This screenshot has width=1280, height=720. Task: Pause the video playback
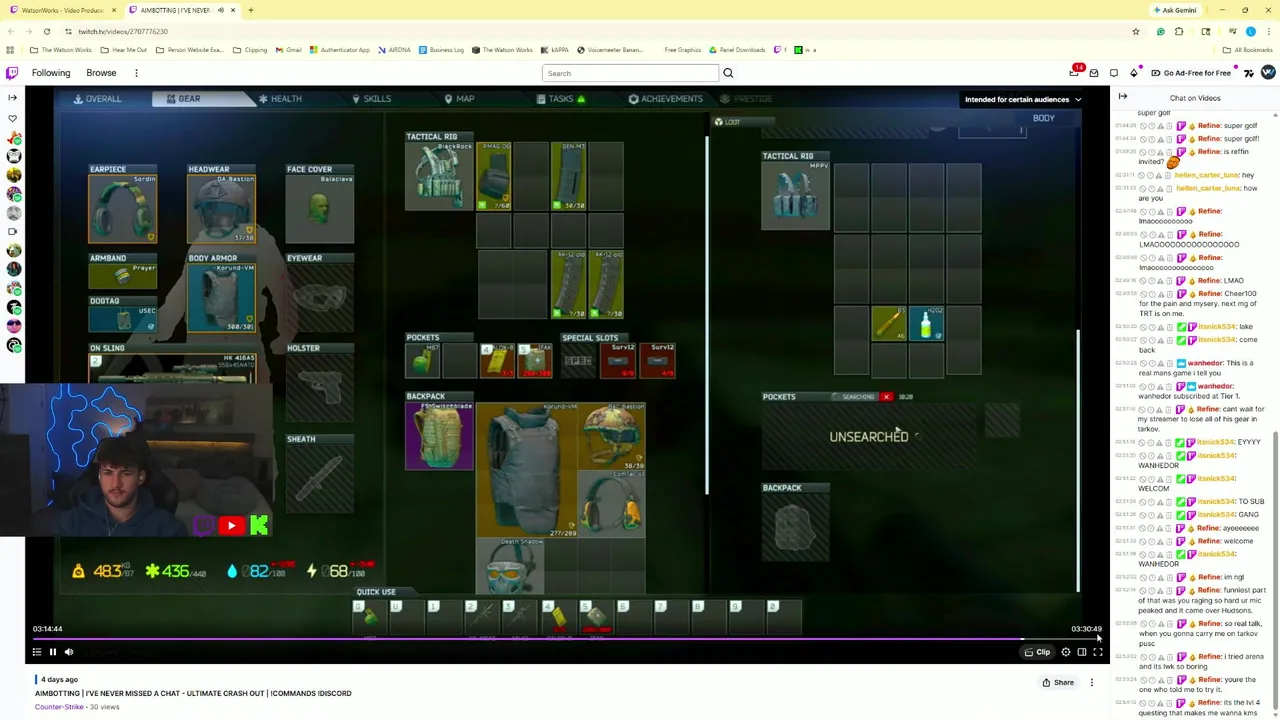[x=52, y=652]
